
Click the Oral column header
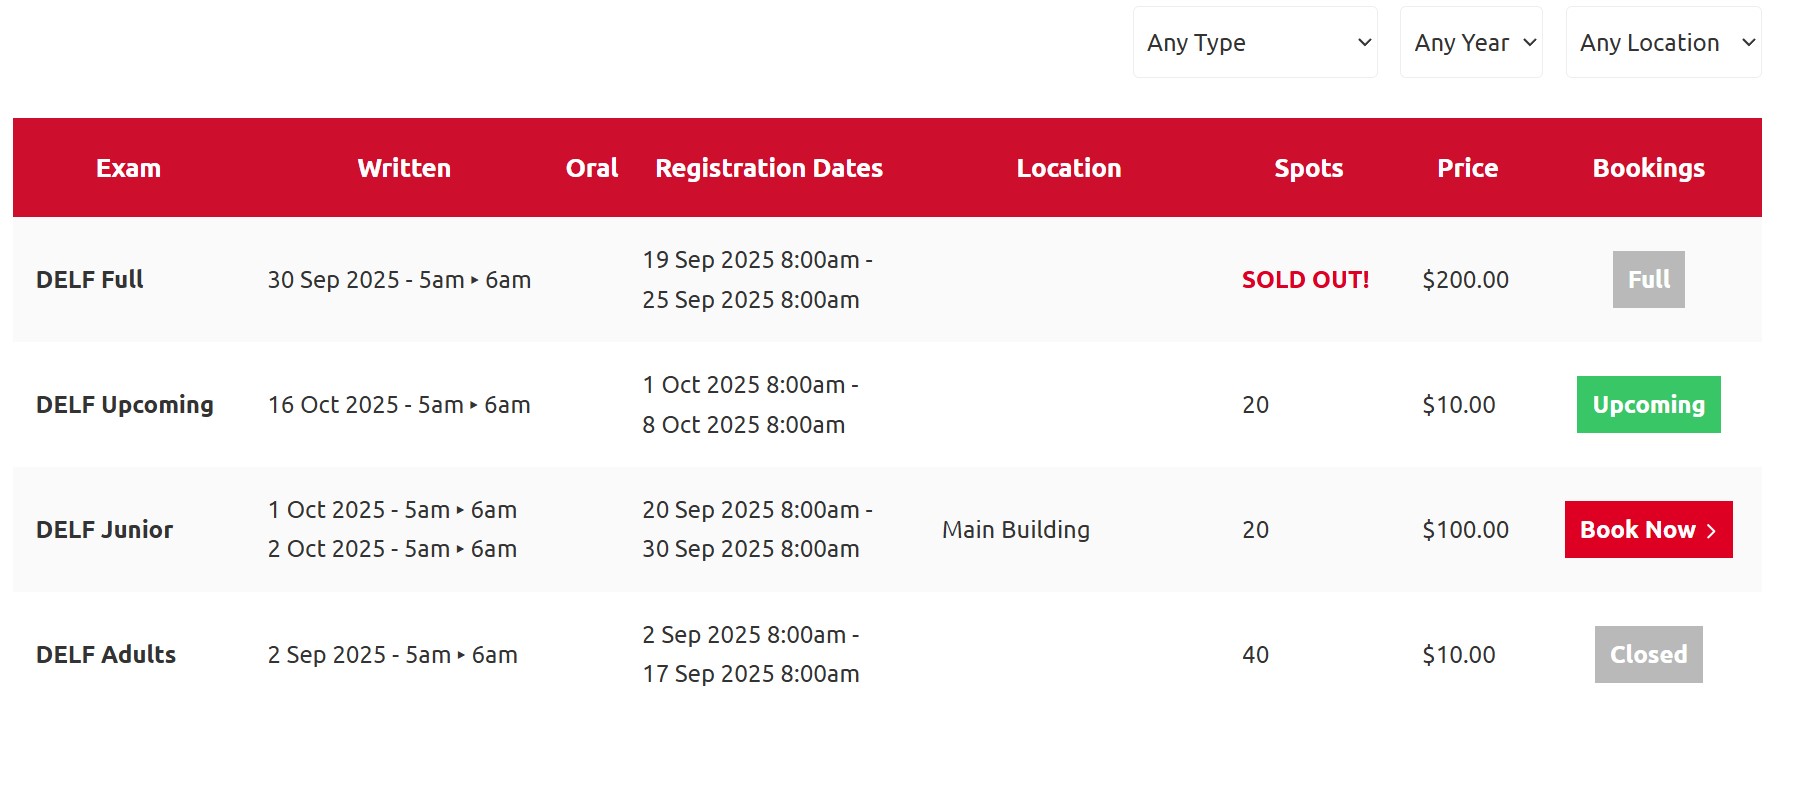click(592, 168)
